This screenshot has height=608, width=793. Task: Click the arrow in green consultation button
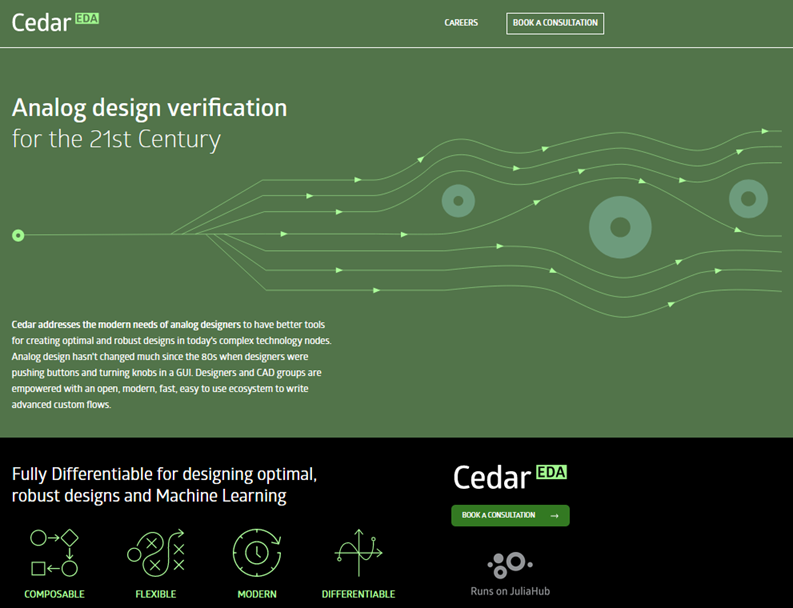tap(554, 515)
